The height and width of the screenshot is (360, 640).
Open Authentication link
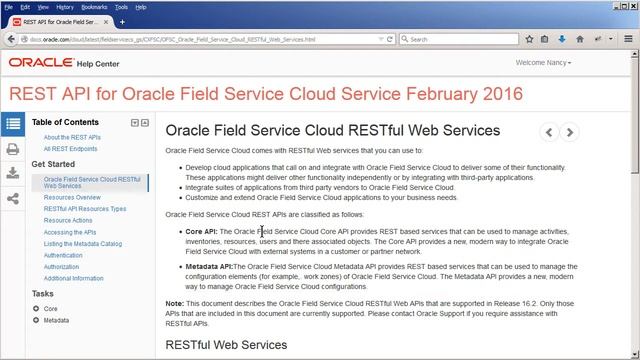point(63,255)
